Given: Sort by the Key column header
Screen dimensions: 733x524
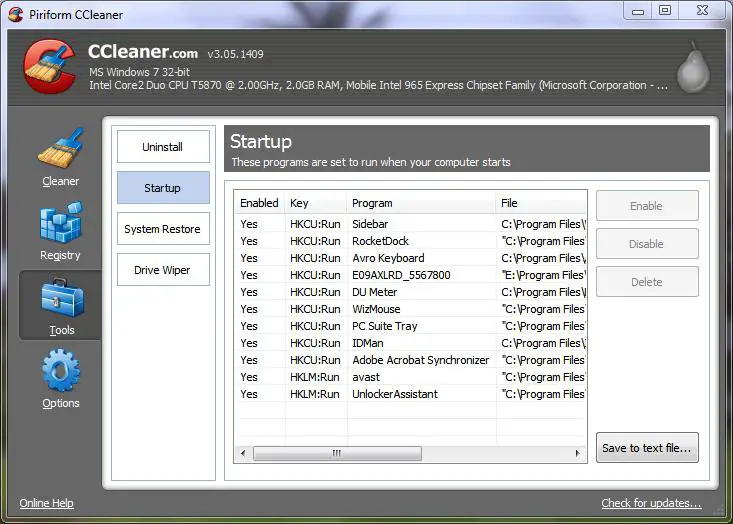Looking at the screenshot, I should click(316, 203).
